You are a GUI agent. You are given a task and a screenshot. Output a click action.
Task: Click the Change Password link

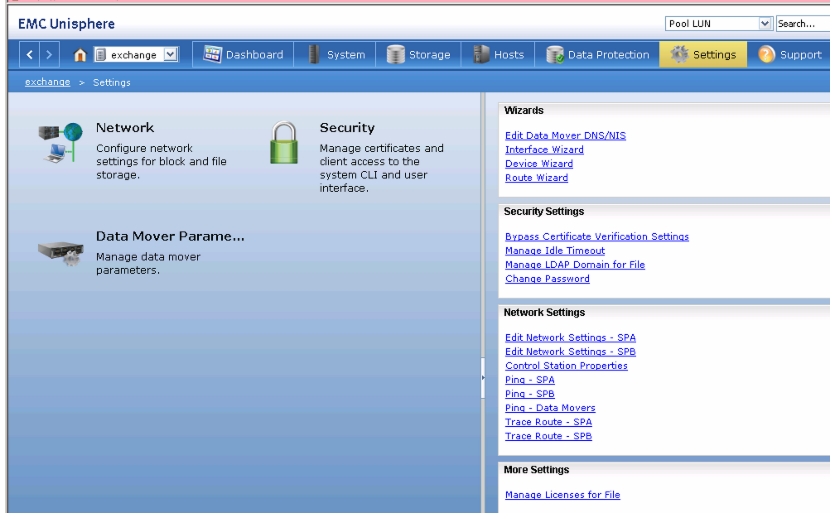pyautogui.click(x=547, y=278)
